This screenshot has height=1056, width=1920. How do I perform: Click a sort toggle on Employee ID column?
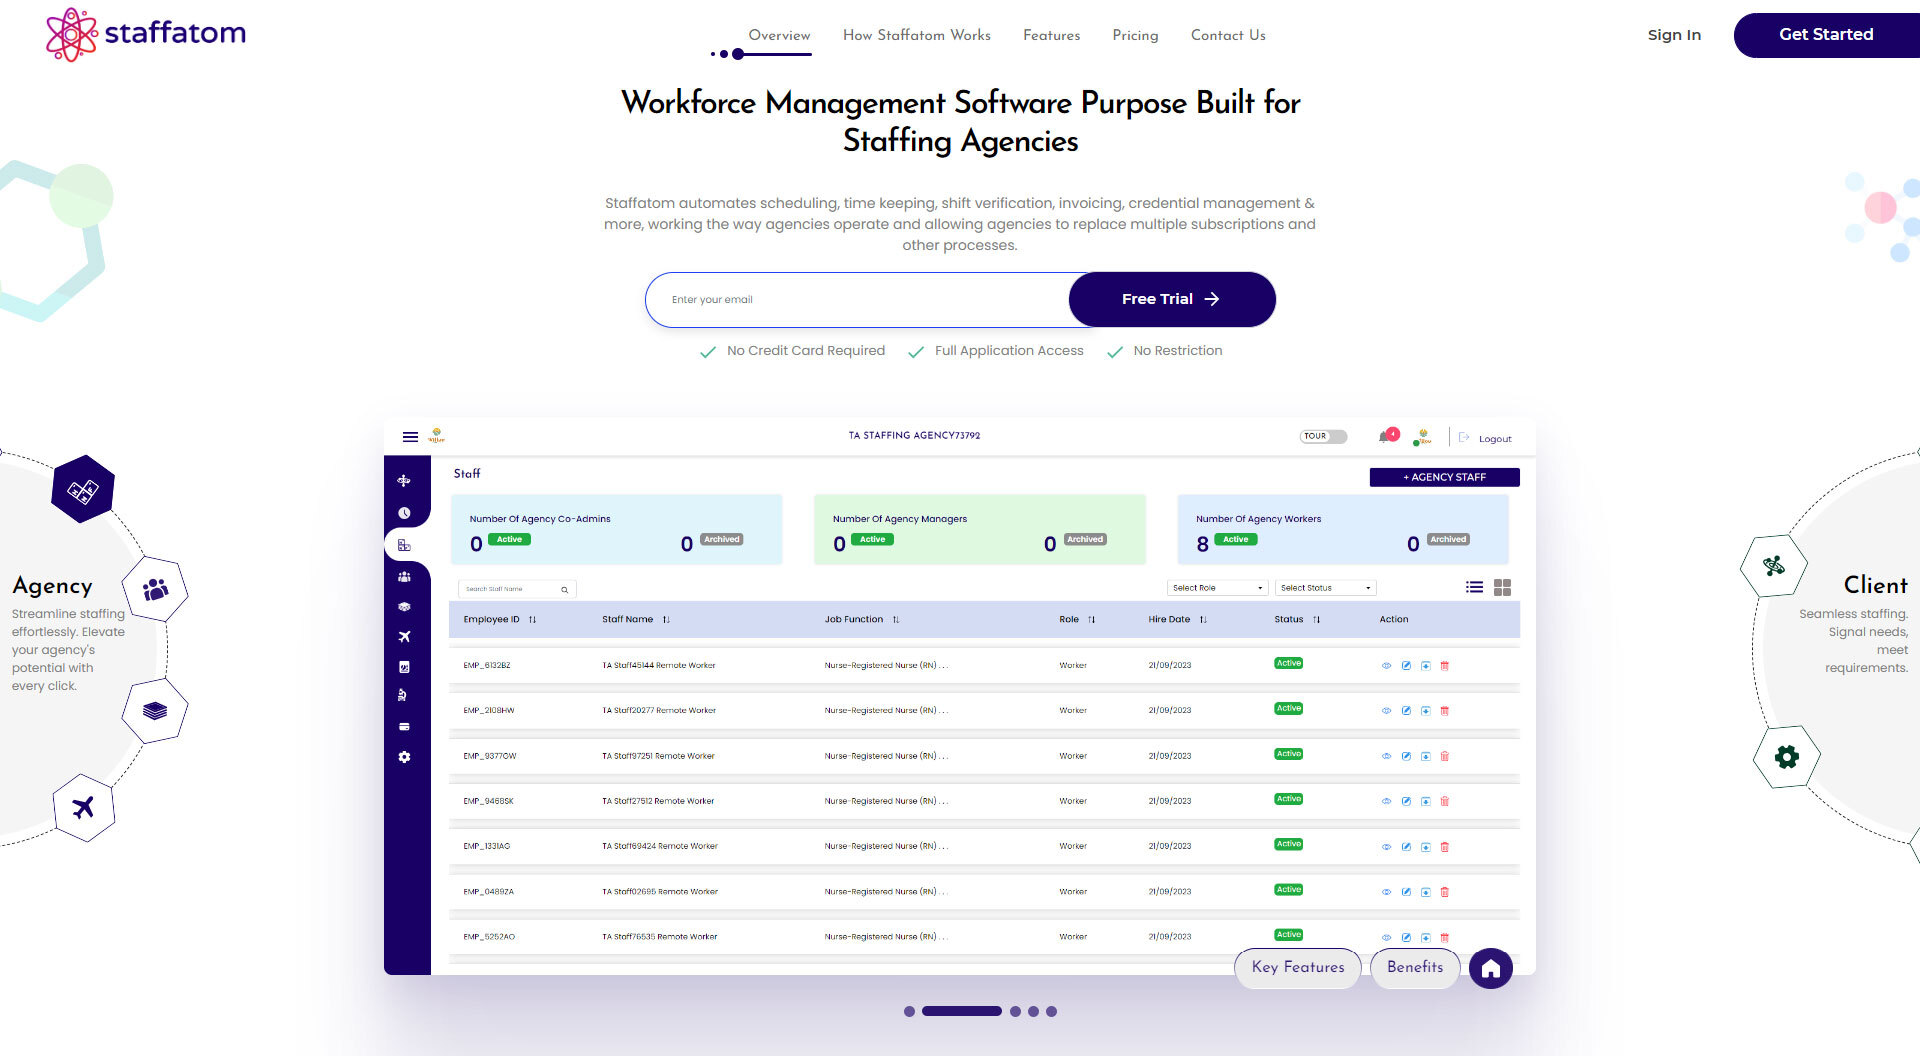click(x=532, y=620)
